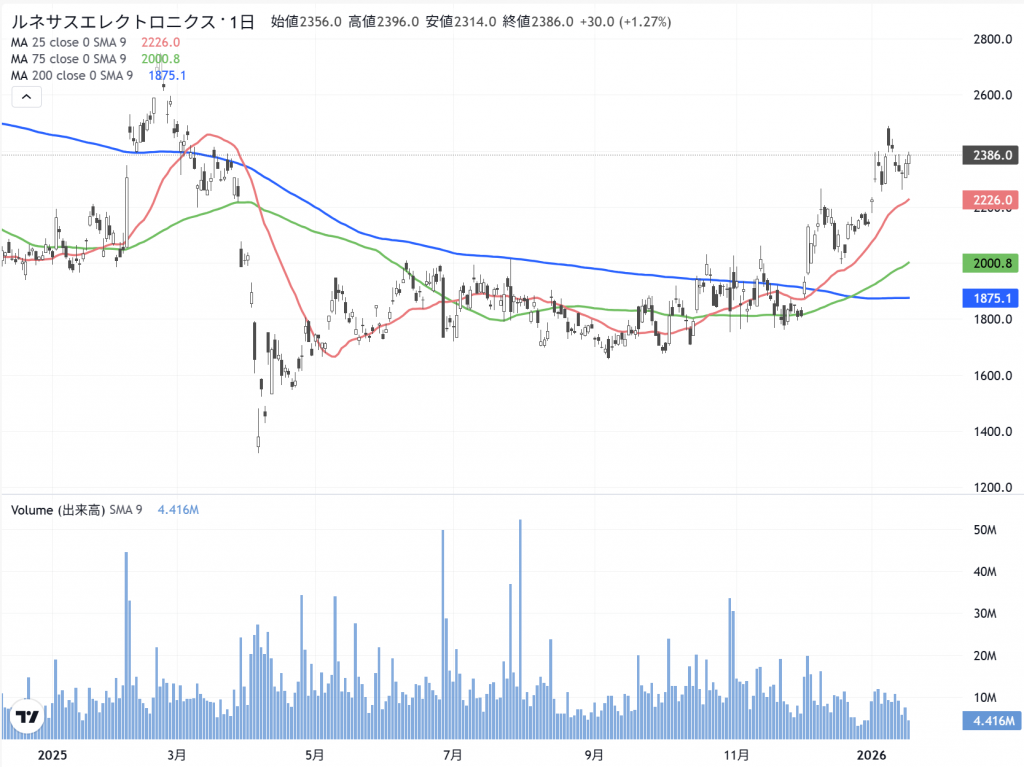1024x767 pixels.
Task: Click the red 2226.0 MA price tag
Action: pyautogui.click(x=989, y=200)
